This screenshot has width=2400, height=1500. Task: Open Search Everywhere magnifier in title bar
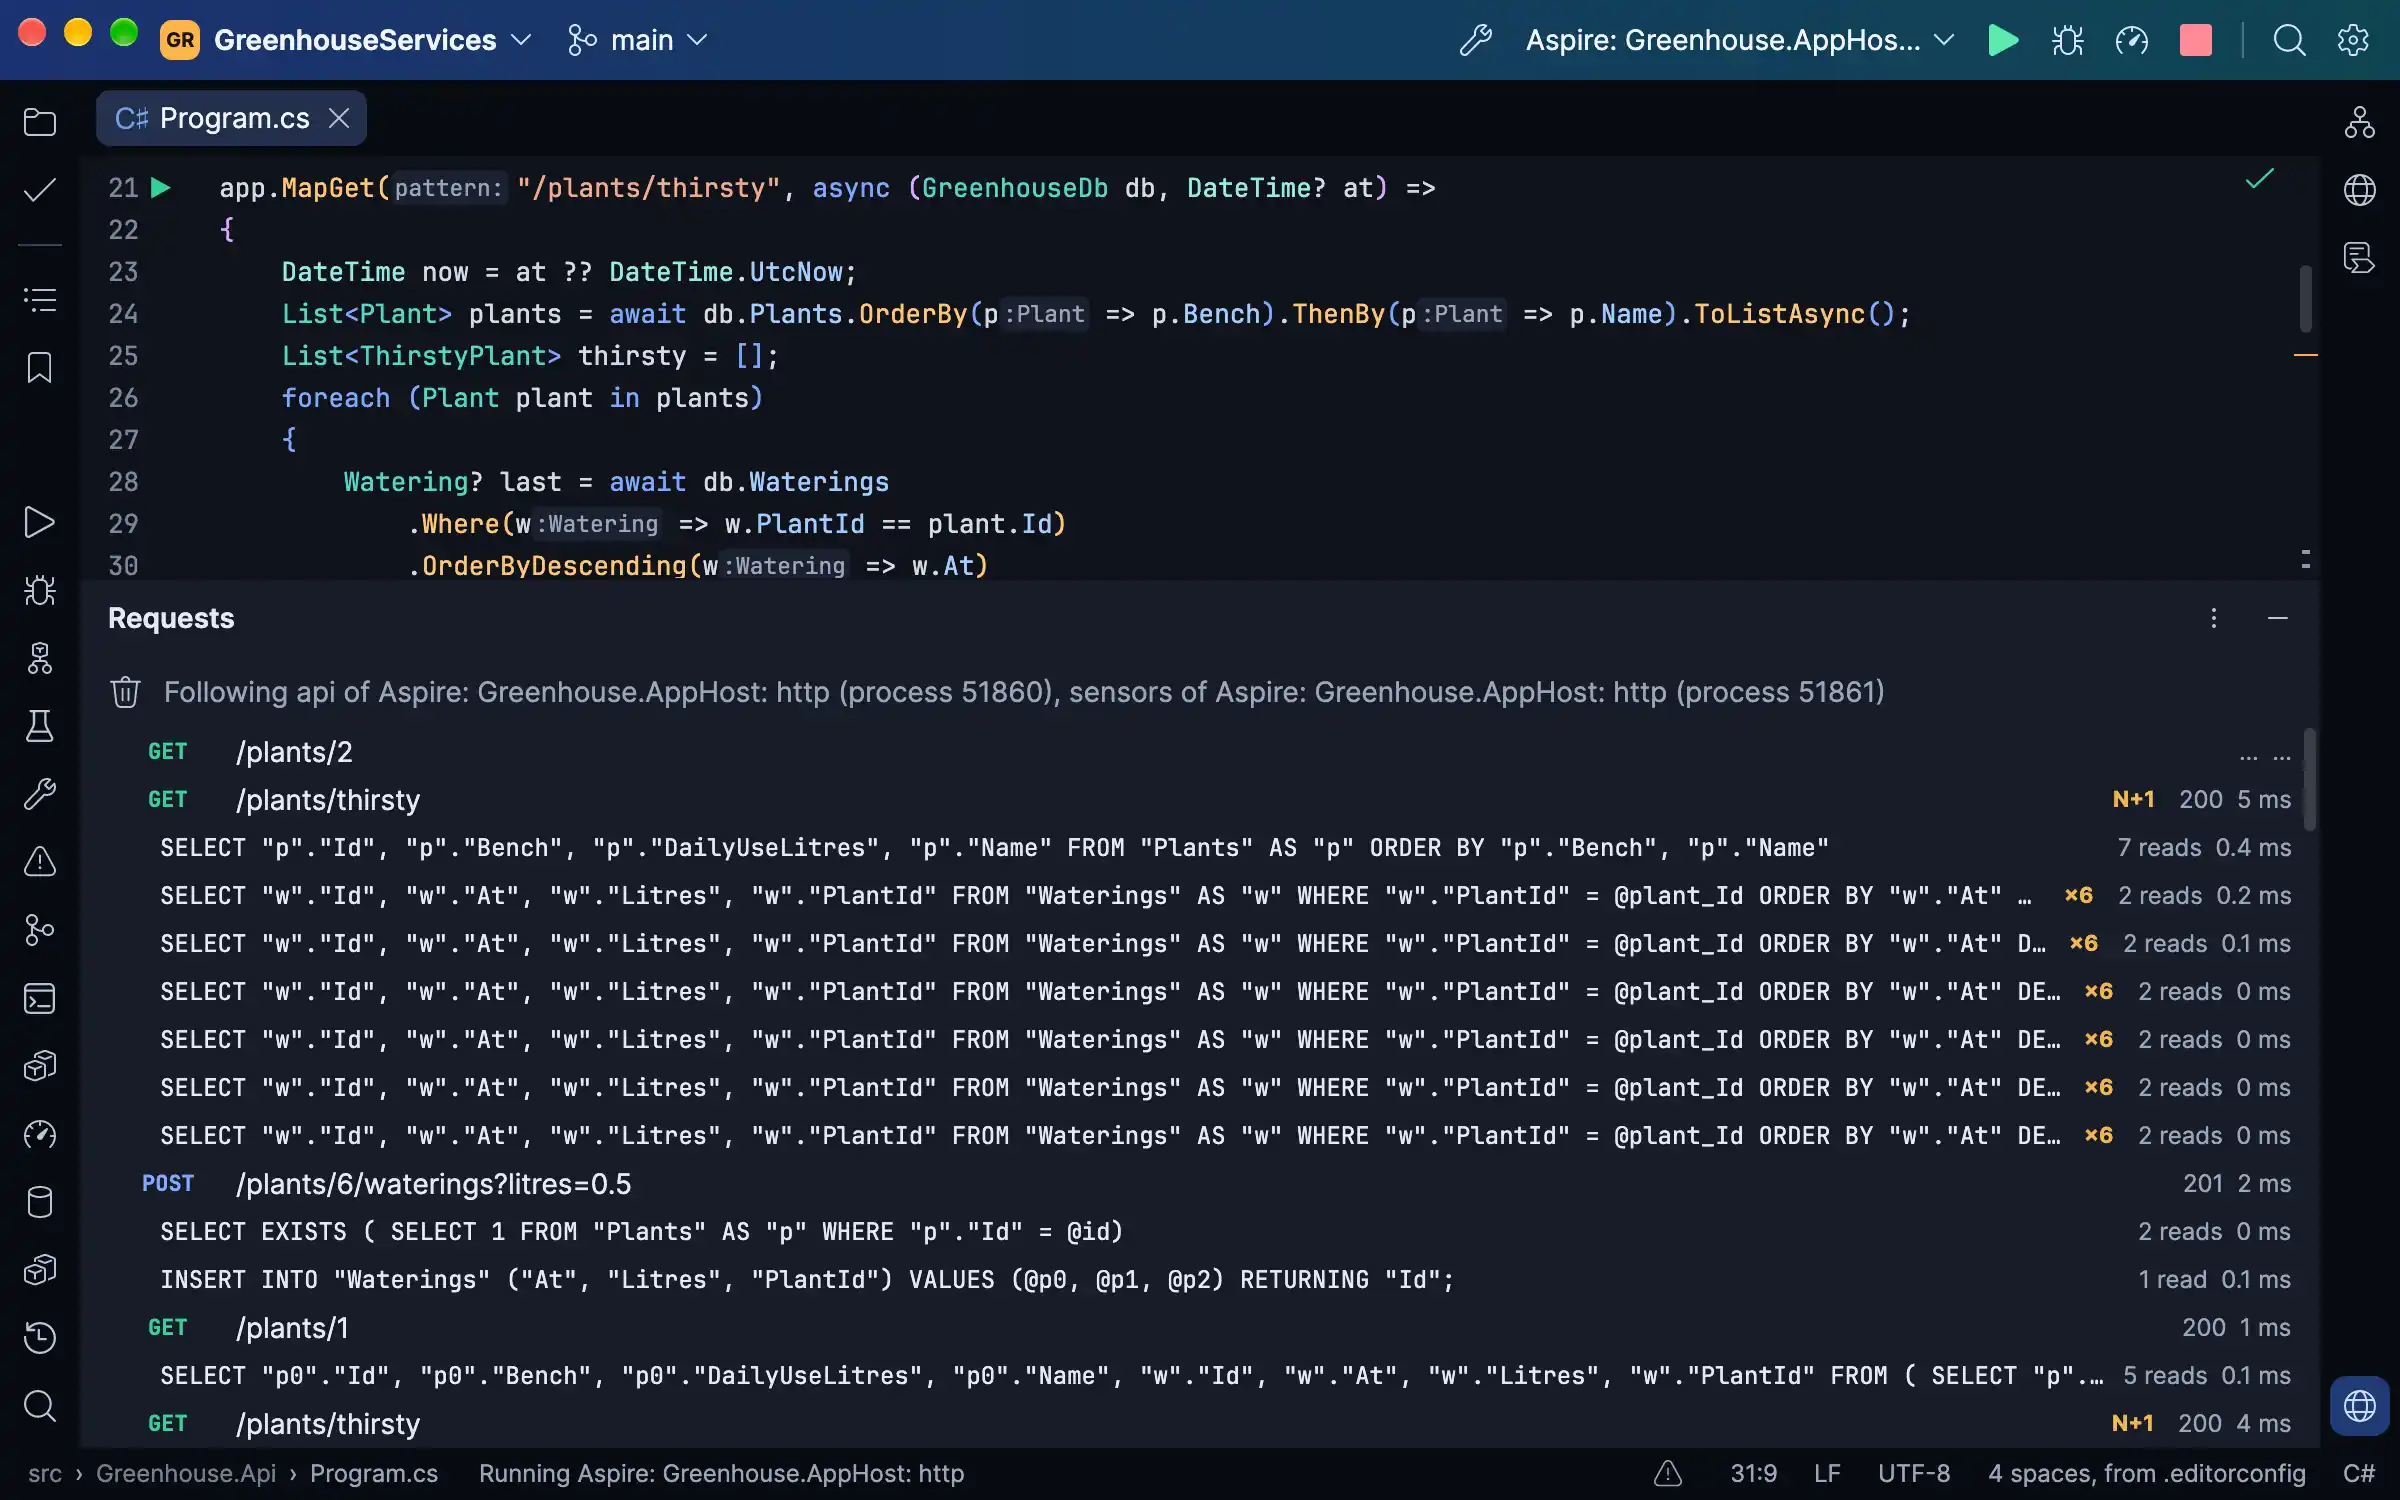(x=2289, y=40)
